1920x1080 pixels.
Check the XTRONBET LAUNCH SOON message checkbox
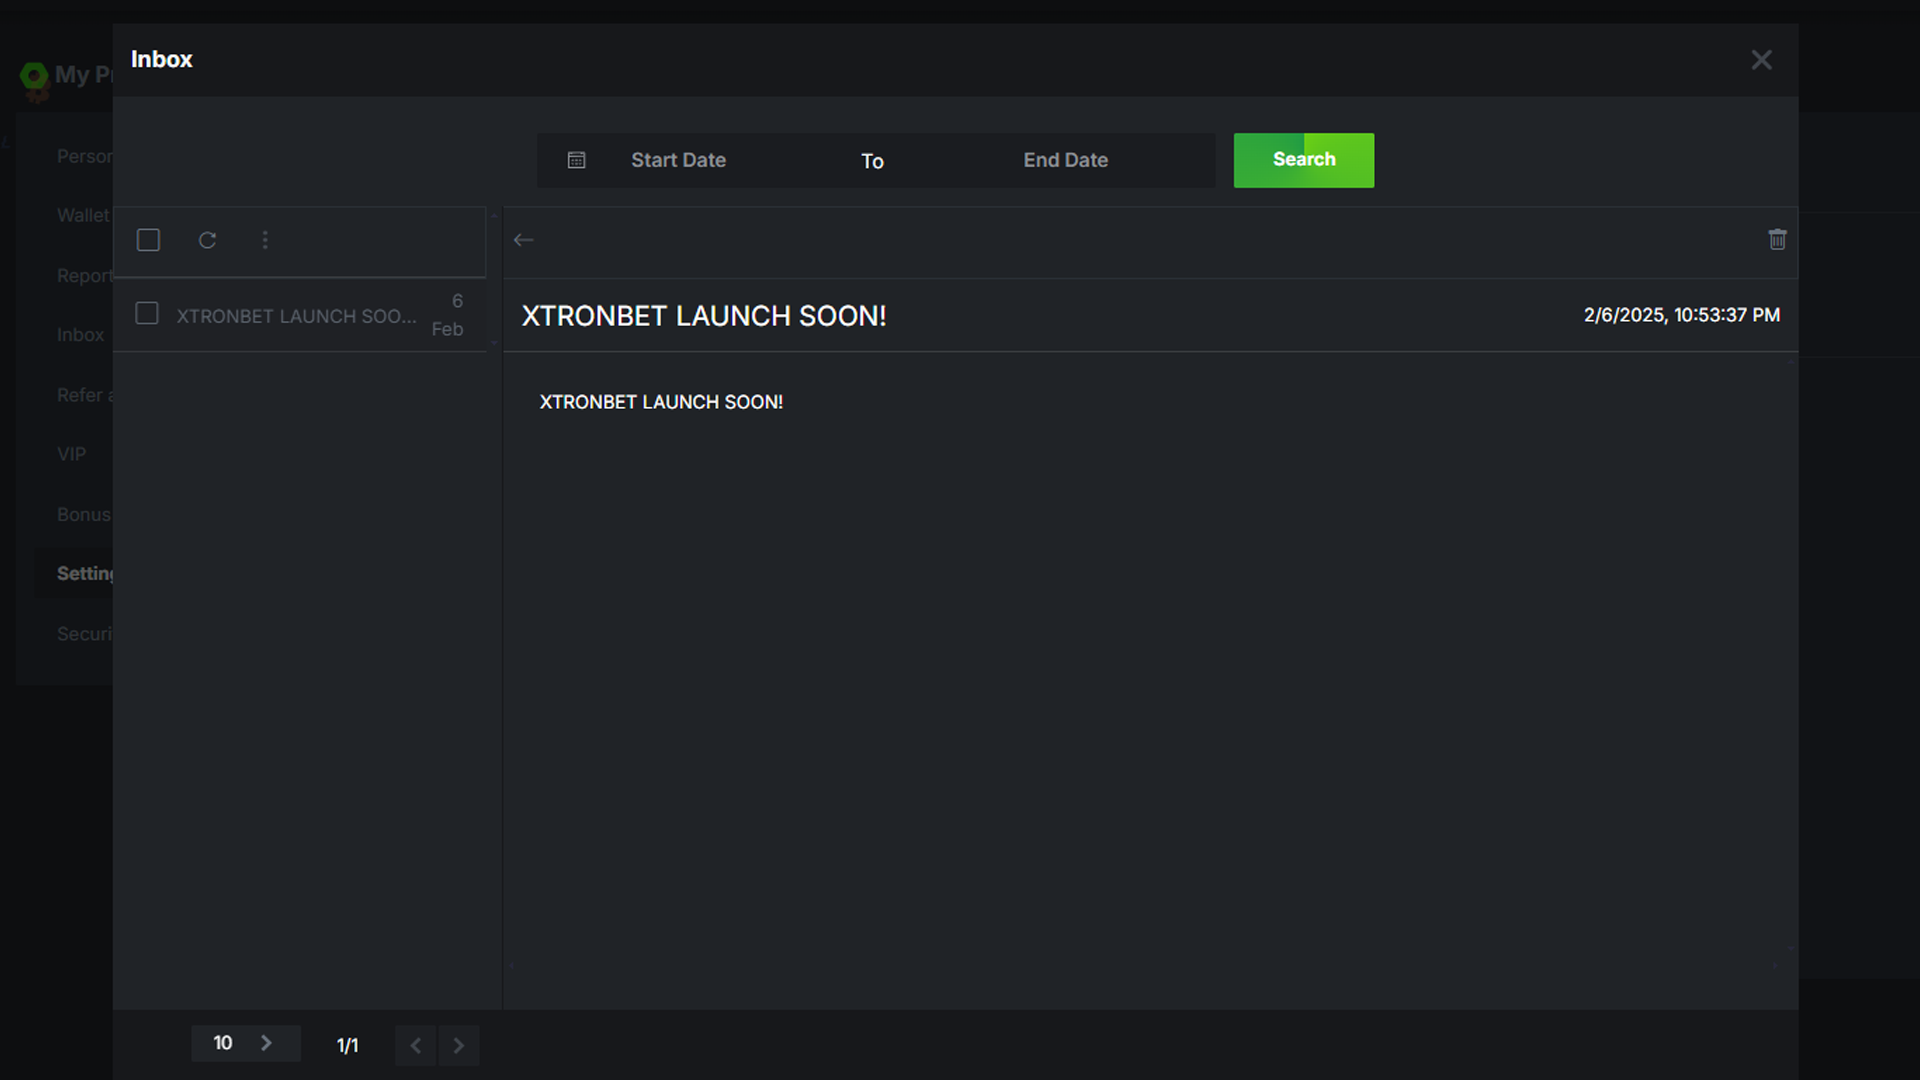point(147,314)
